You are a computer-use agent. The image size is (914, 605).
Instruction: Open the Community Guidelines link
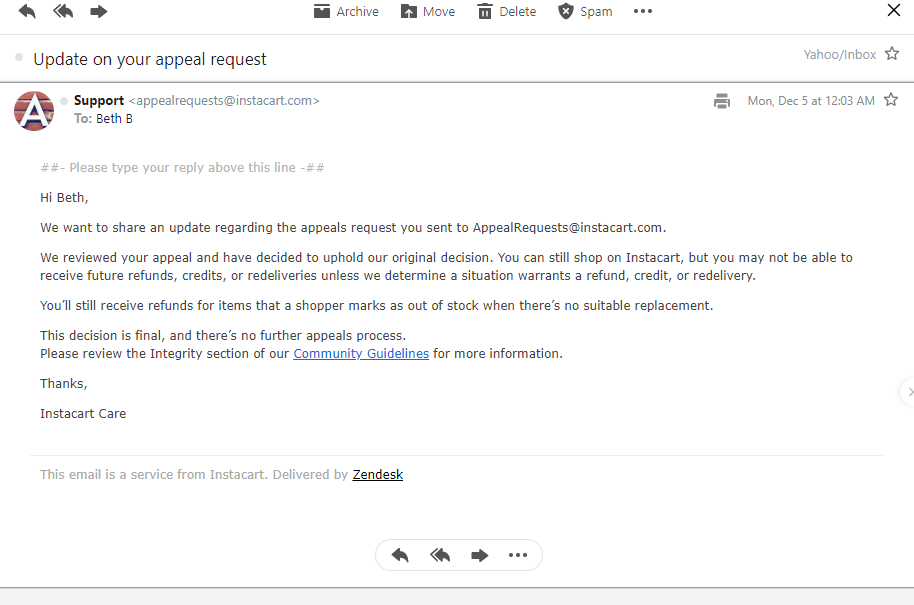click(x=361, y=354)
